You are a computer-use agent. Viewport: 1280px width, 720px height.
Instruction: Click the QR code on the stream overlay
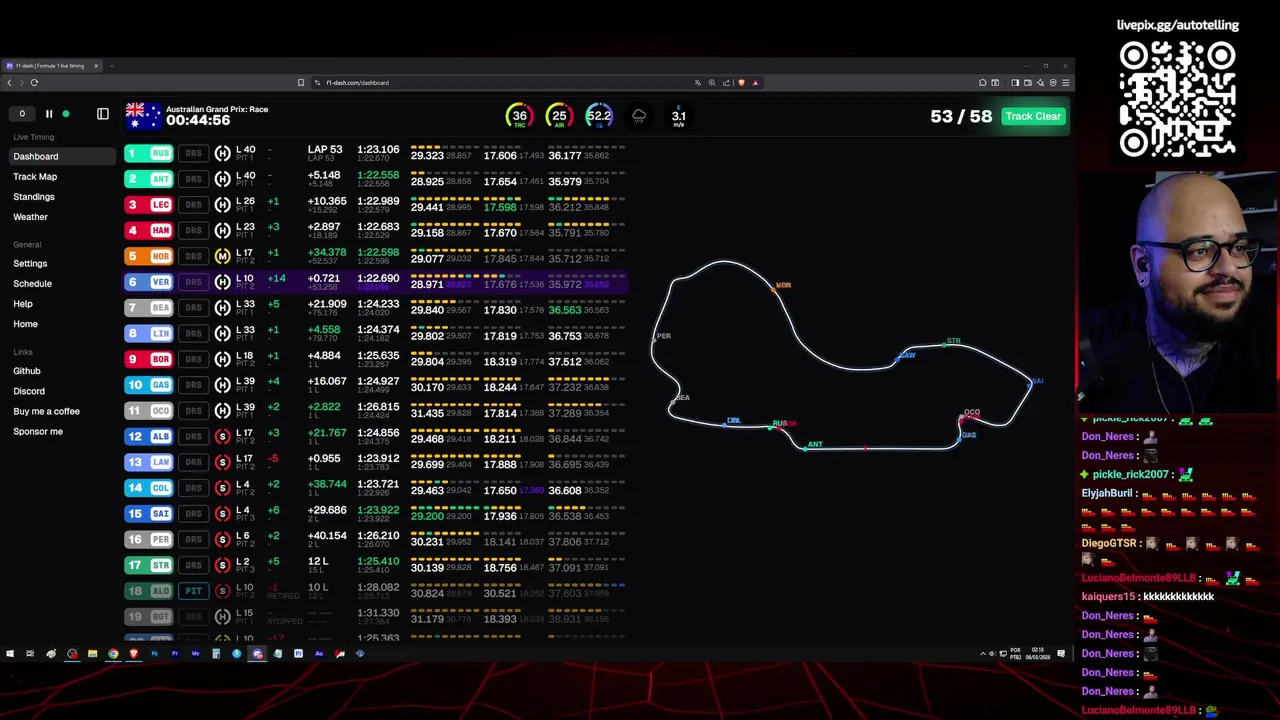pyautogui.click(x=1177, y=98)
